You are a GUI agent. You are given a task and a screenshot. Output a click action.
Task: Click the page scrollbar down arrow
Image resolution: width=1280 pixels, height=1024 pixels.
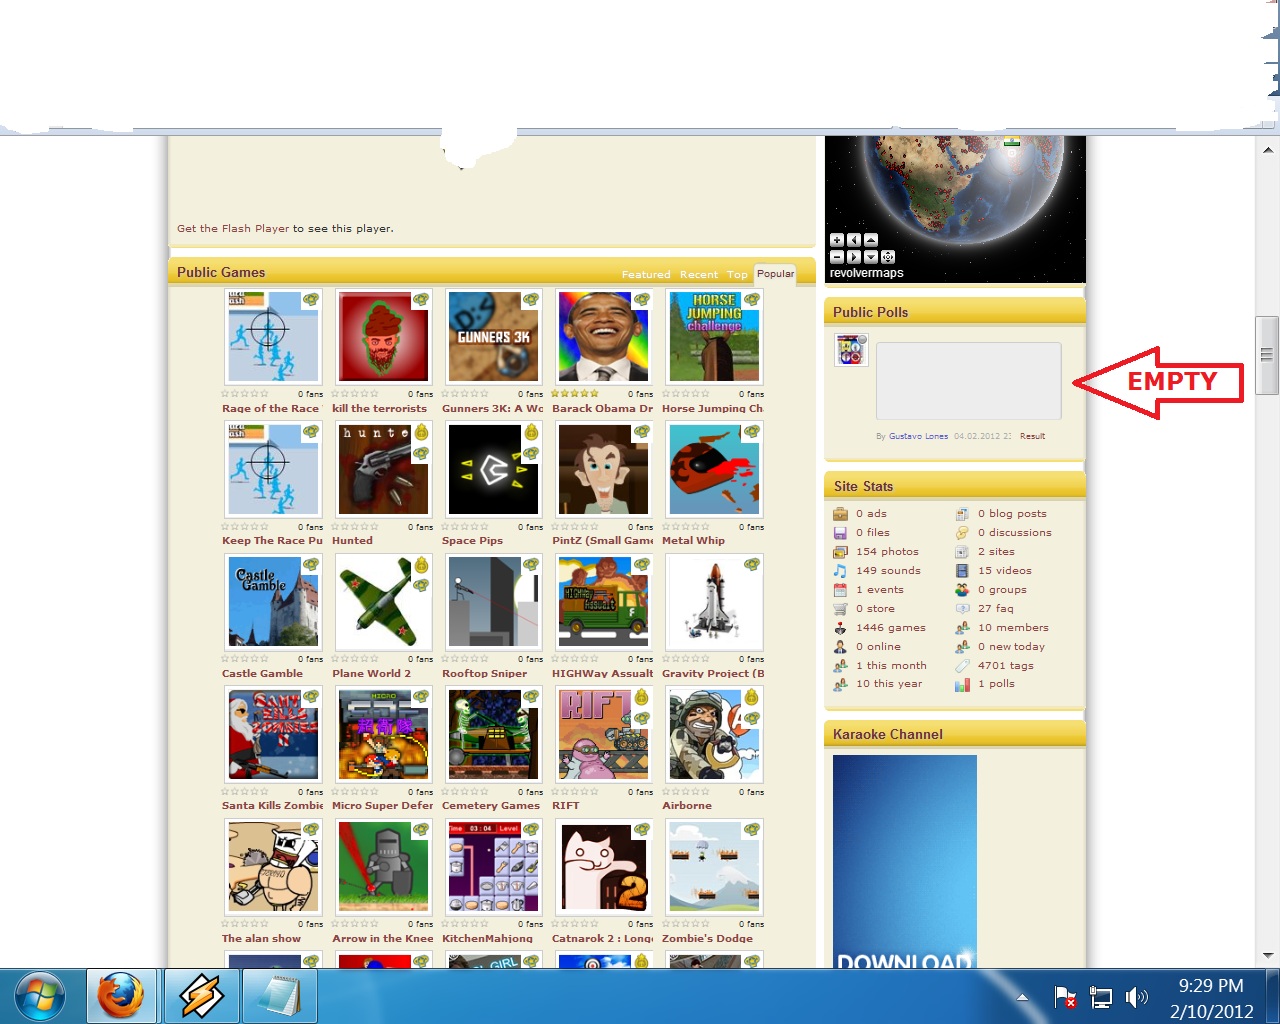click(x=1268, y=956)
